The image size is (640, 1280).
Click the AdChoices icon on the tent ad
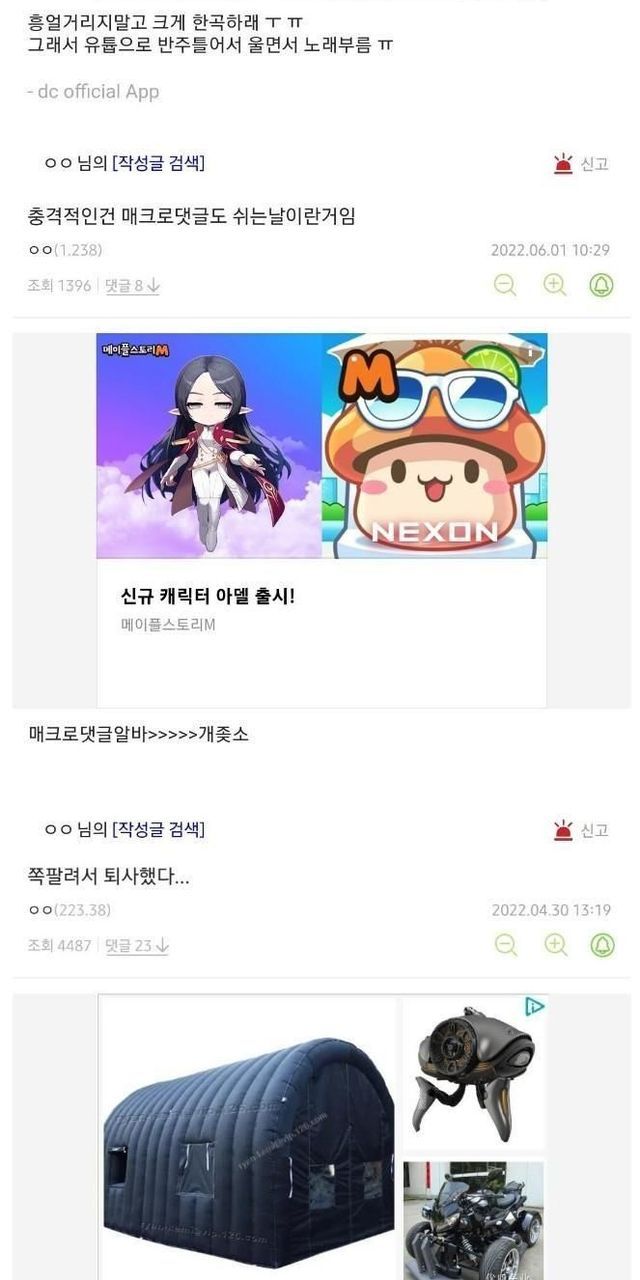point(536,1006)
